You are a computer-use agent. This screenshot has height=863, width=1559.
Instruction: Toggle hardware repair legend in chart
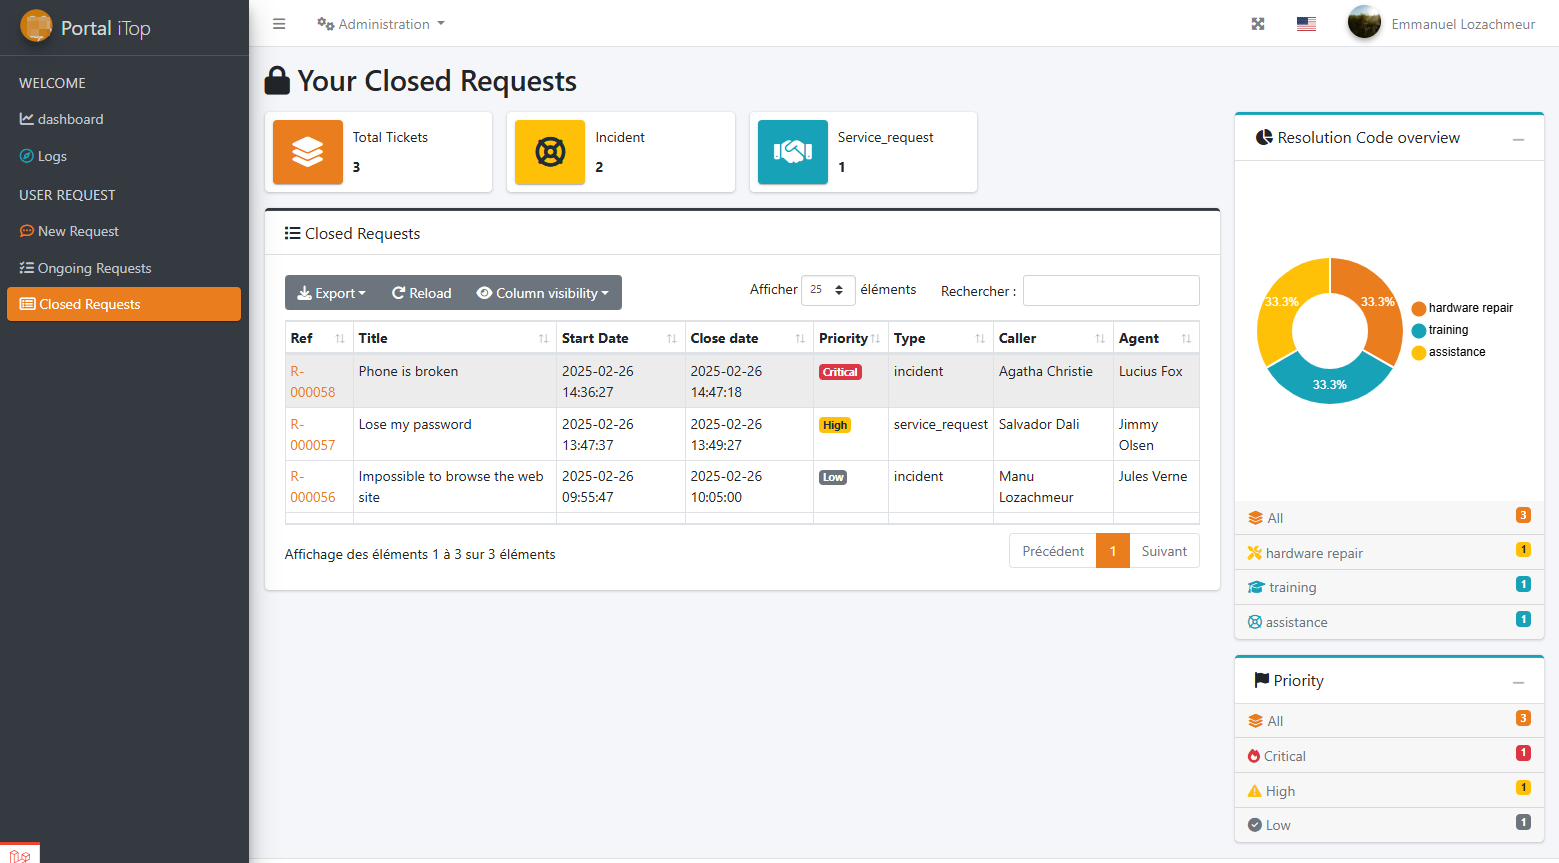[1462, 308]
